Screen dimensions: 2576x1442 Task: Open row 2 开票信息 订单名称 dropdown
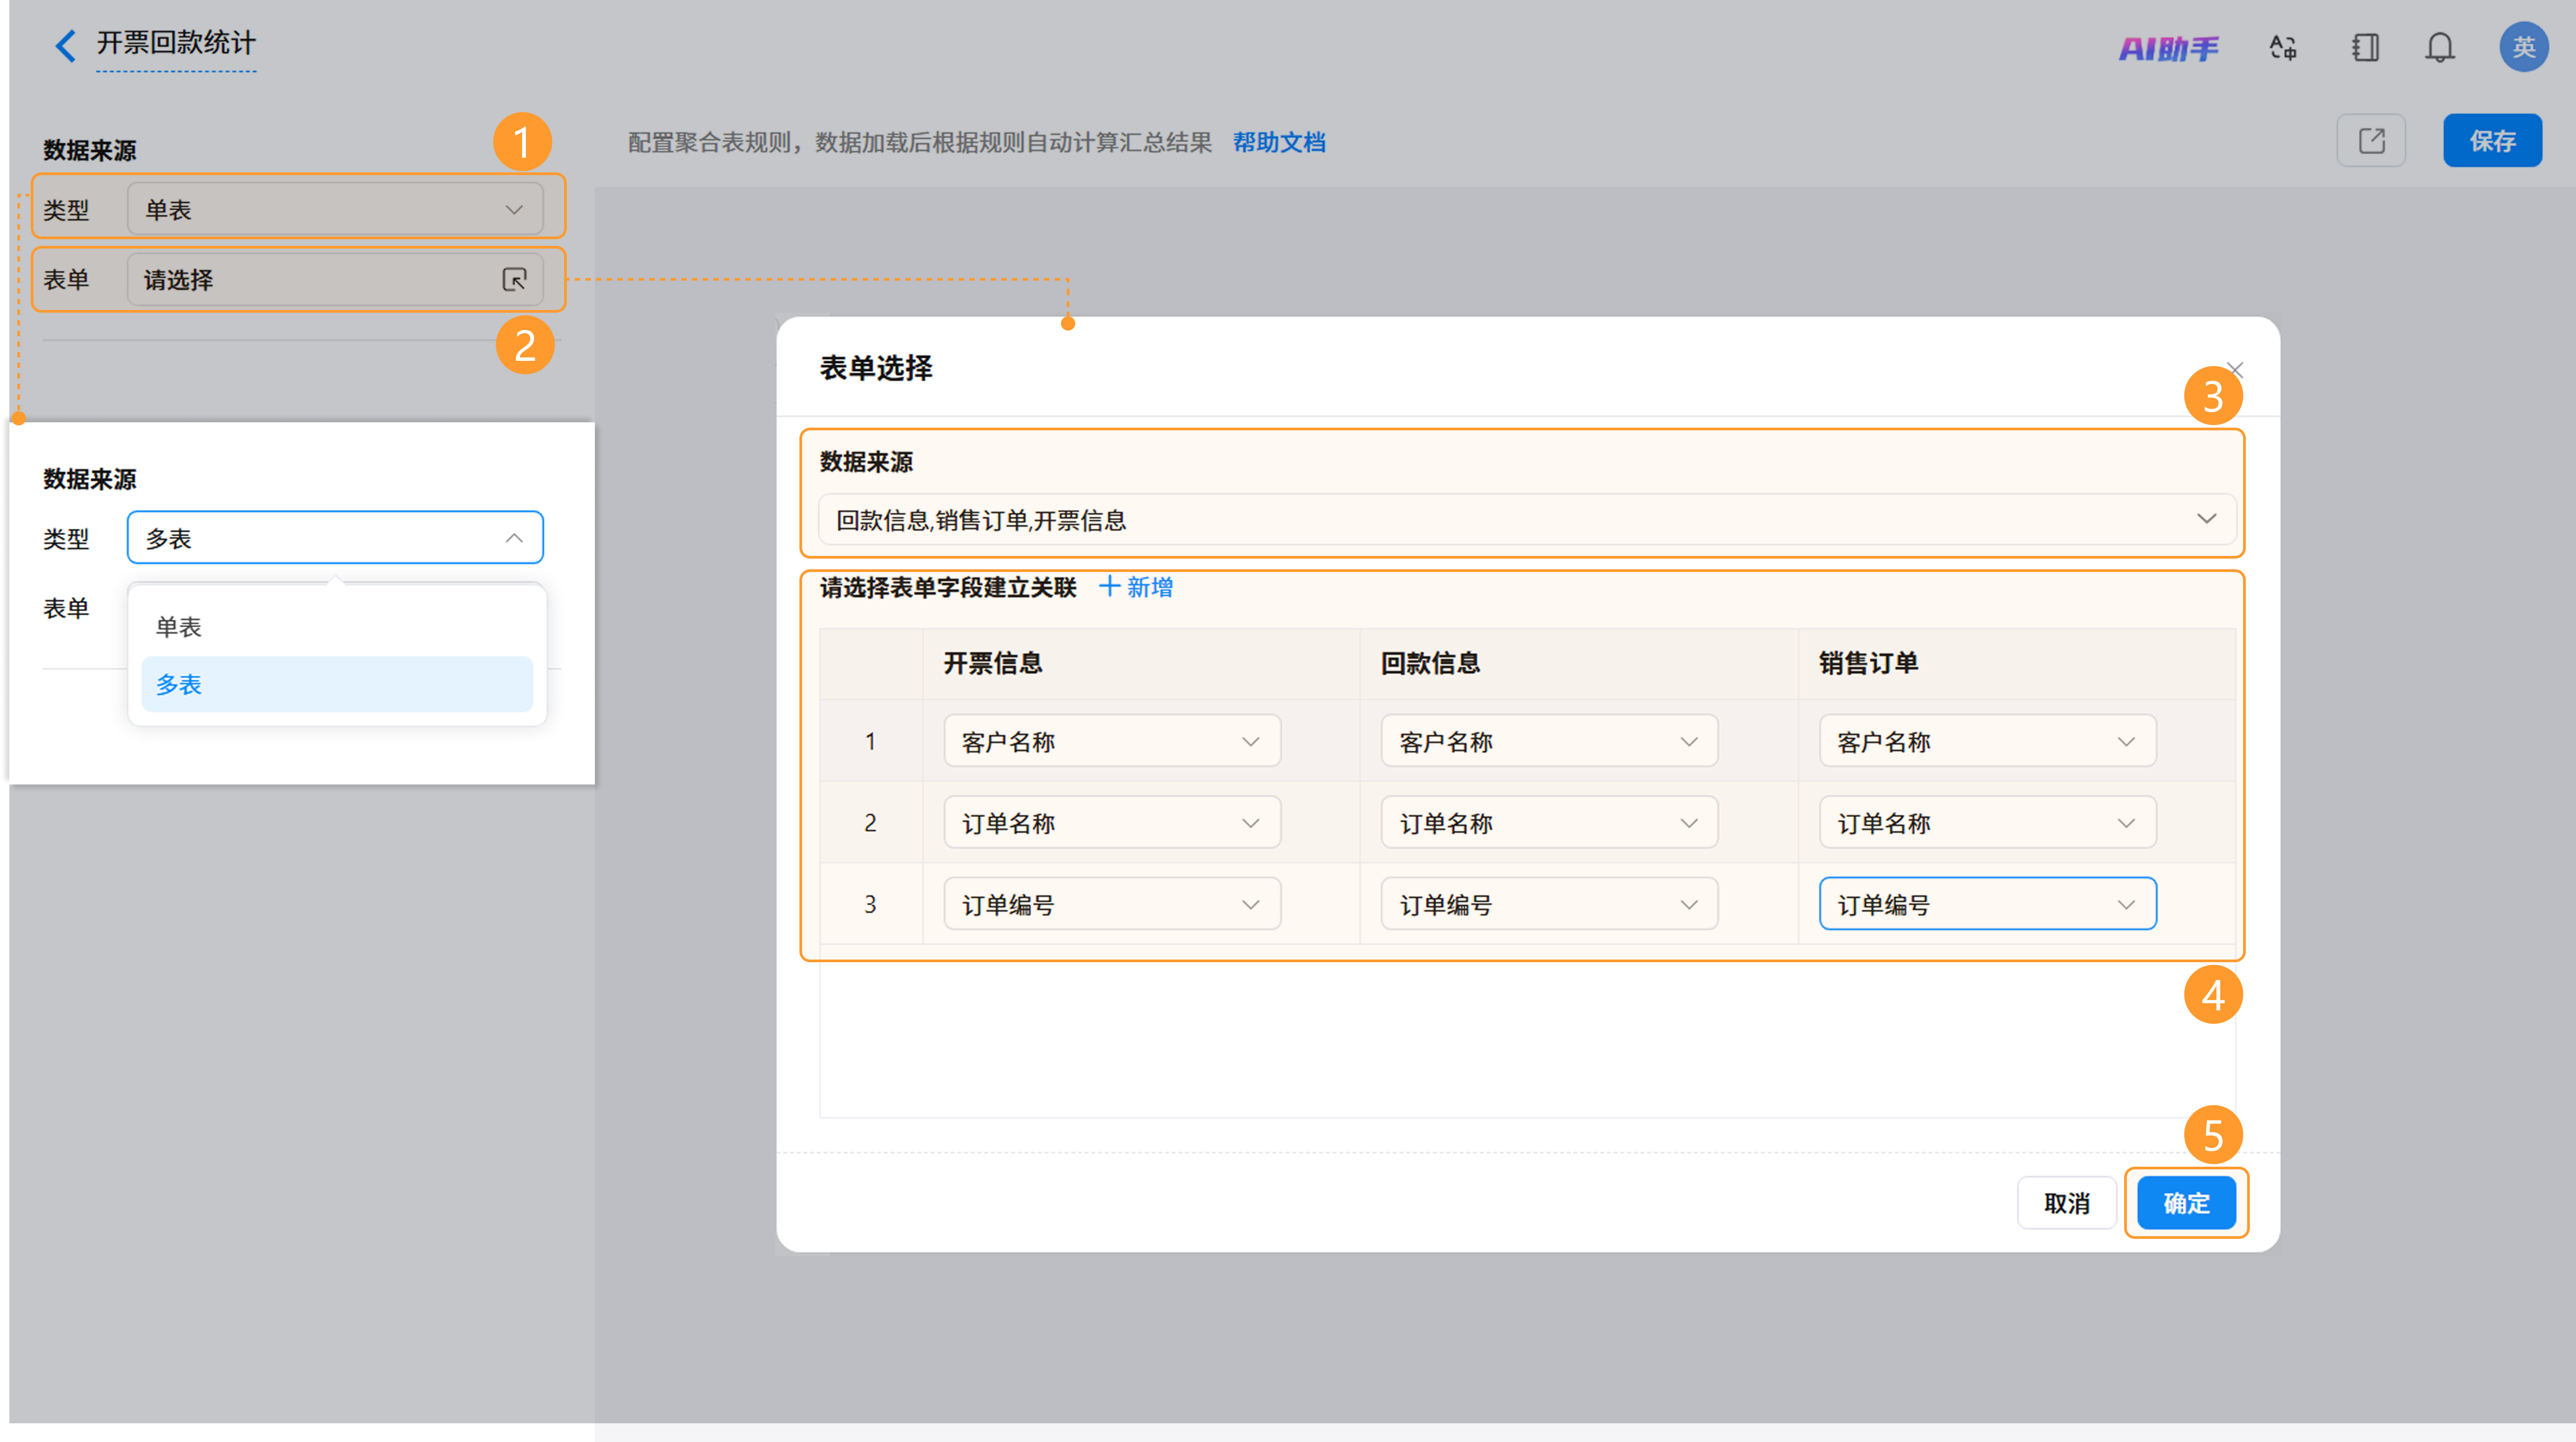(1112, 822)
